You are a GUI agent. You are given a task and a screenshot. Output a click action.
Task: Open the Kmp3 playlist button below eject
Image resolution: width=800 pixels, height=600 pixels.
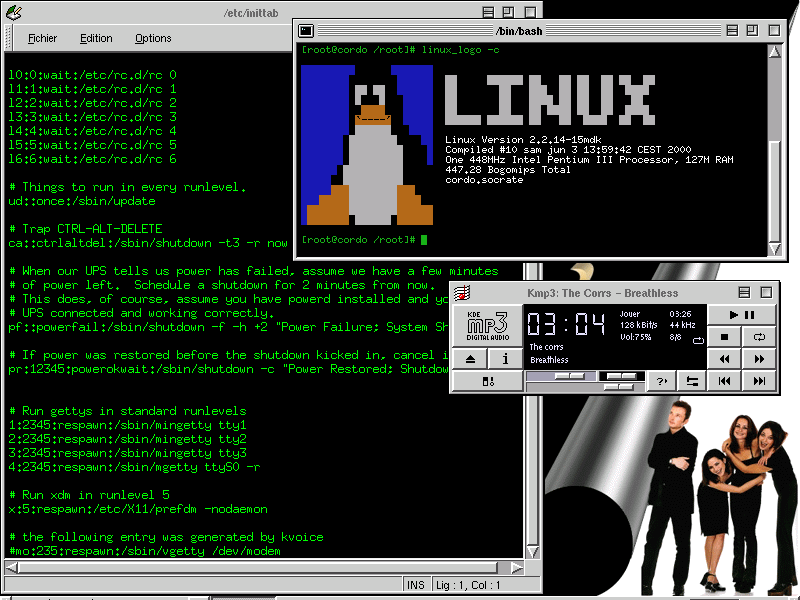tap(487, 381)
